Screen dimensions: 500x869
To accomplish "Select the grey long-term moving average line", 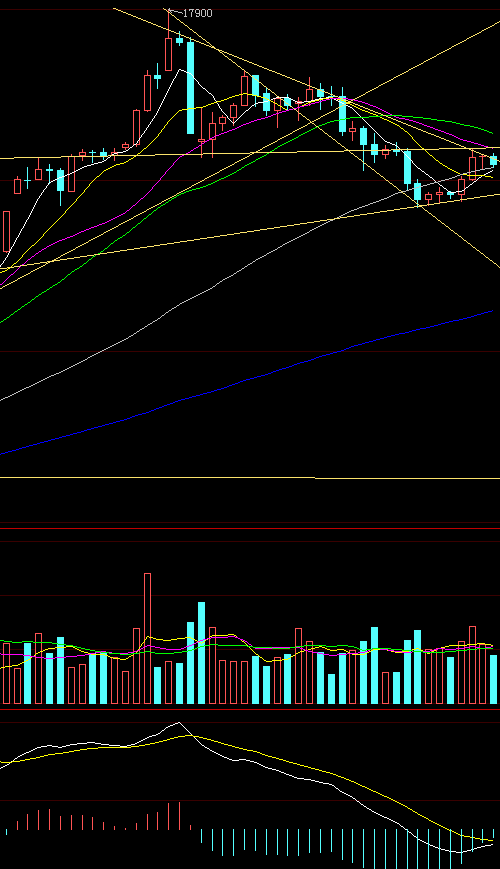I will point(166,315).
